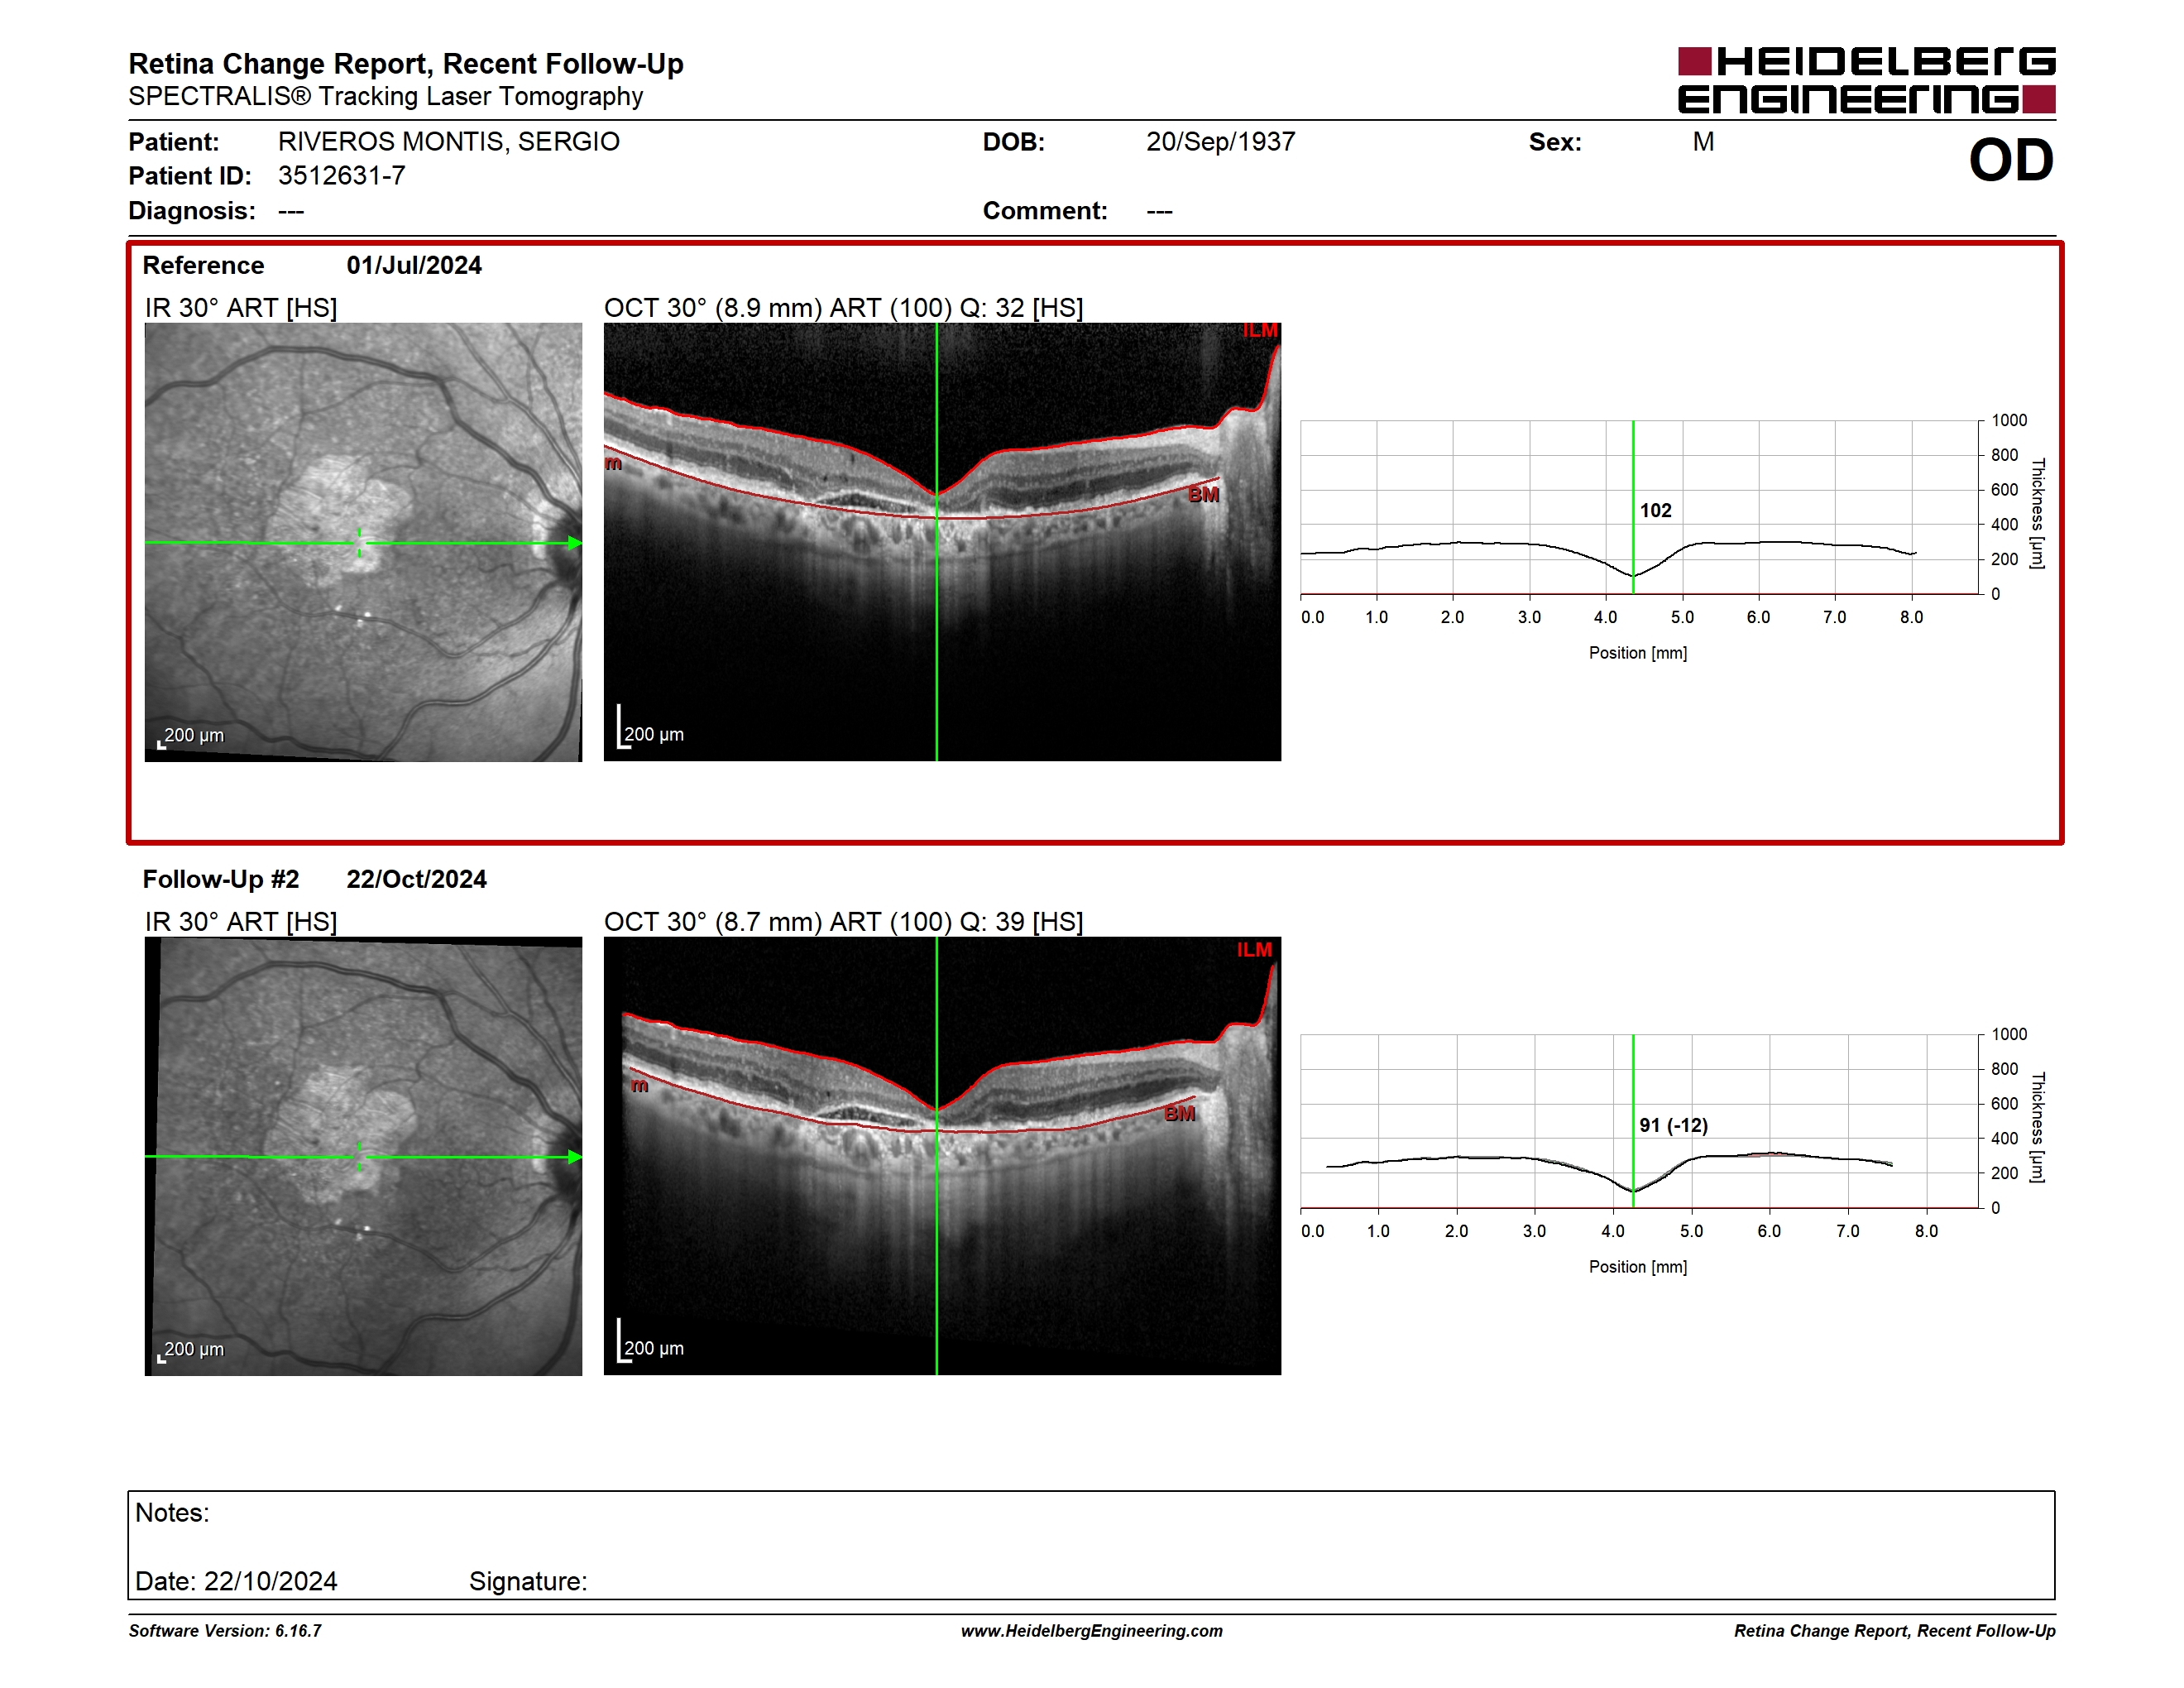The height and width of the screenshot is (1688, 2184).
Task: Click Software Version: 6.16.7 text
Action: tap(225, 1631)
